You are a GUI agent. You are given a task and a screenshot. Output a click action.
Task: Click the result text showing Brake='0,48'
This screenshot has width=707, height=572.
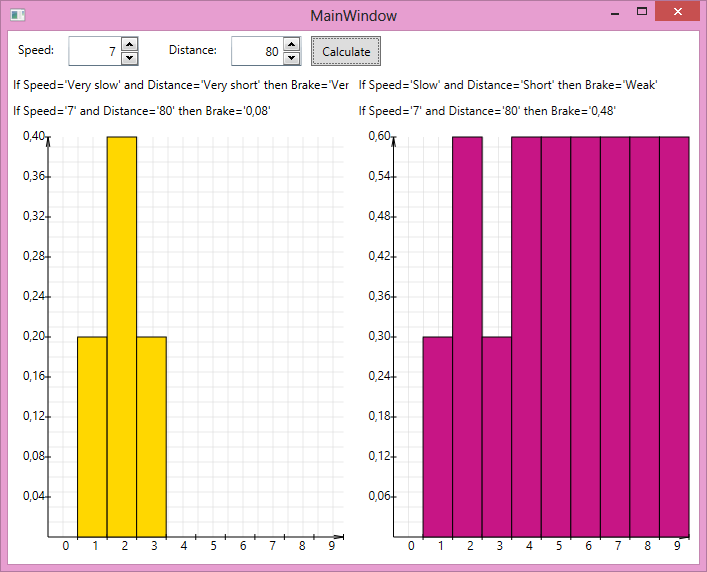[x=486, y=111]
